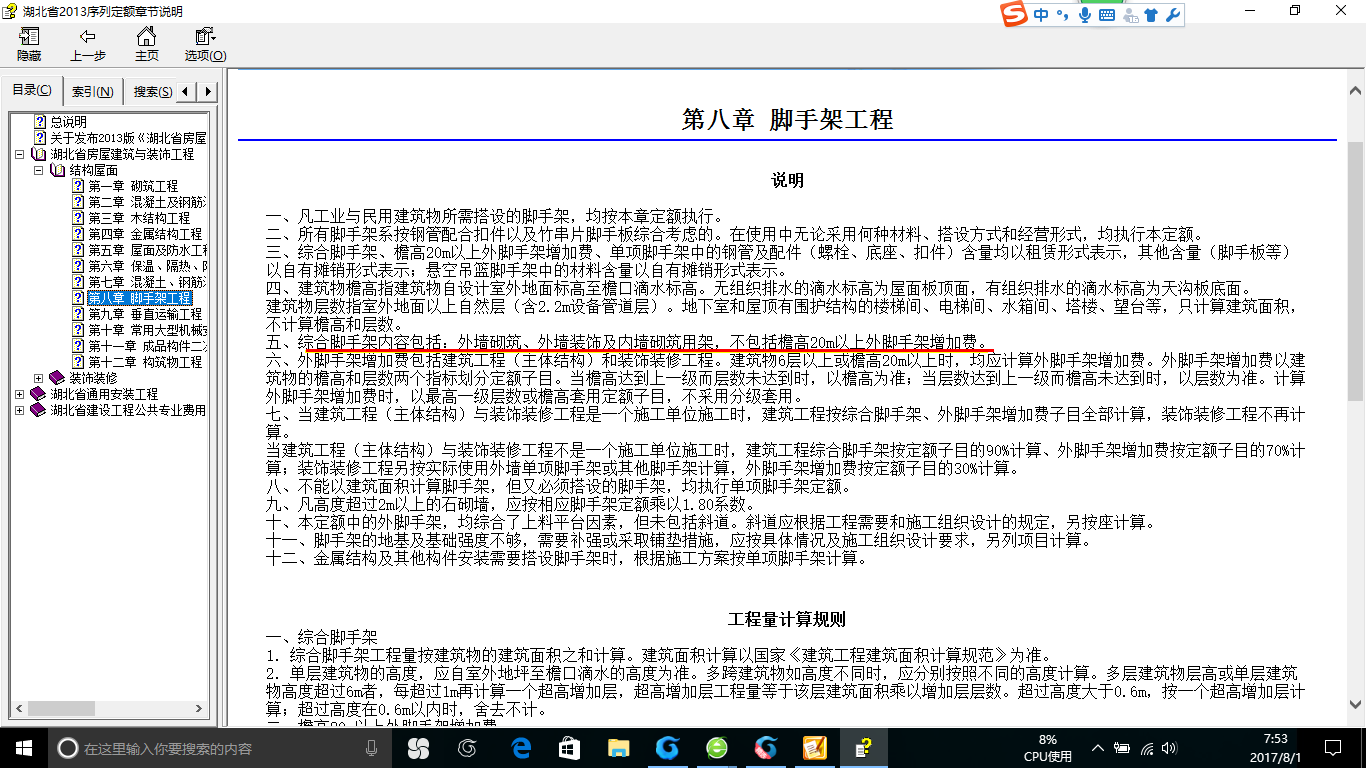Show hidden system tray icons
Screen dimensions: 1366x768
(1100, 748)
